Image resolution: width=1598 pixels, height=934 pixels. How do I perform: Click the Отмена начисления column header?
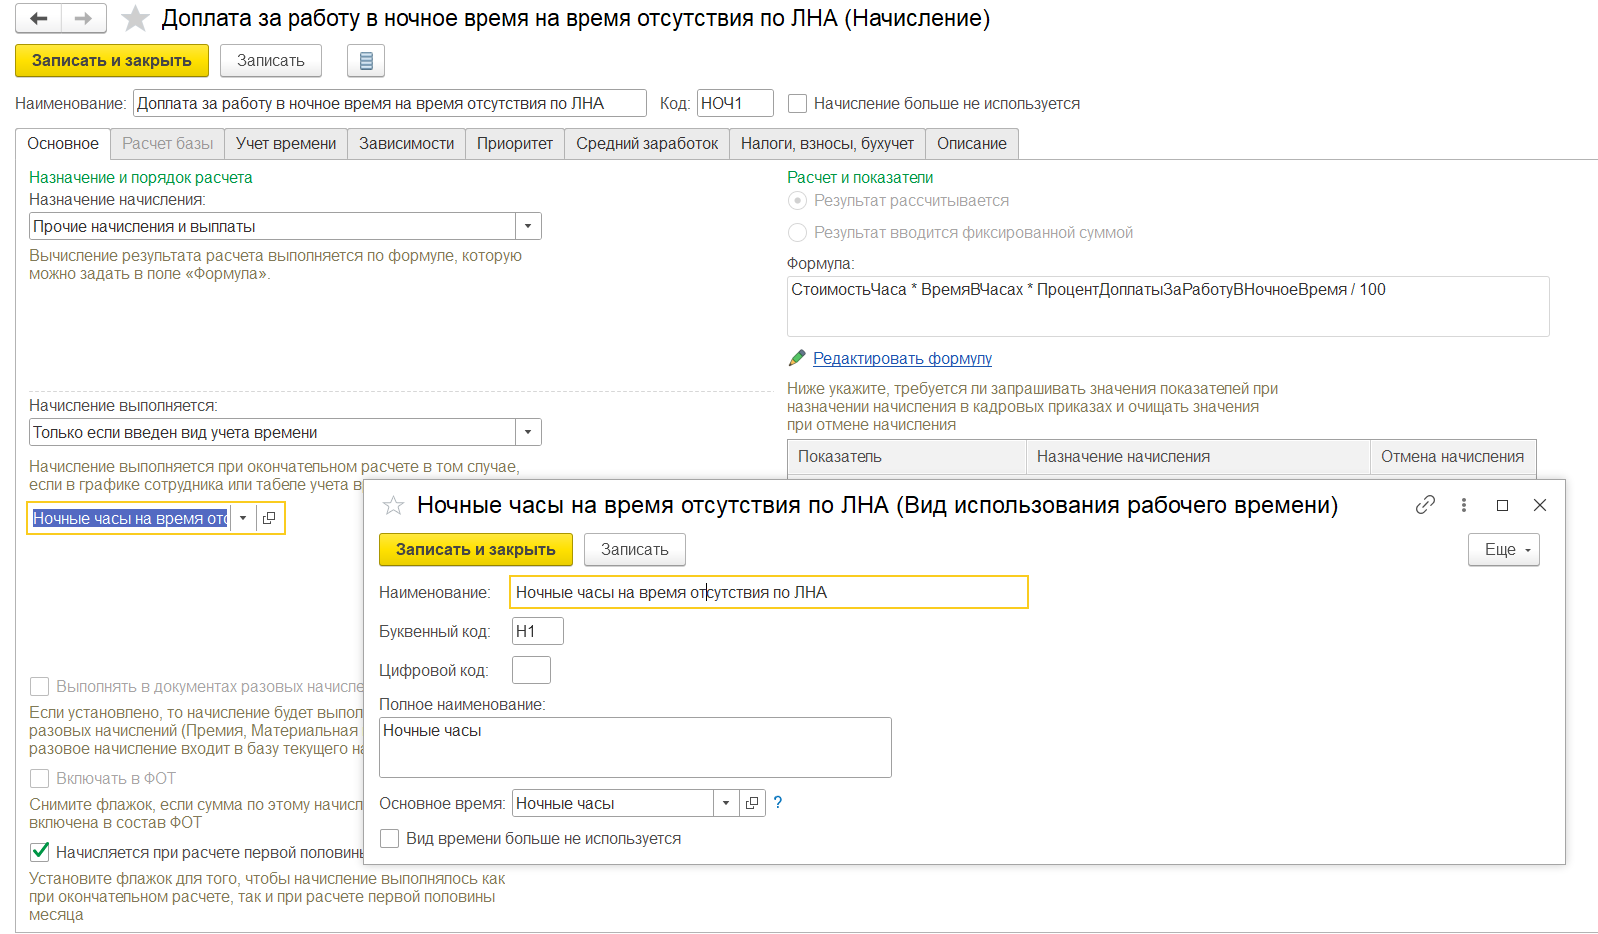tap(1453, 456)
